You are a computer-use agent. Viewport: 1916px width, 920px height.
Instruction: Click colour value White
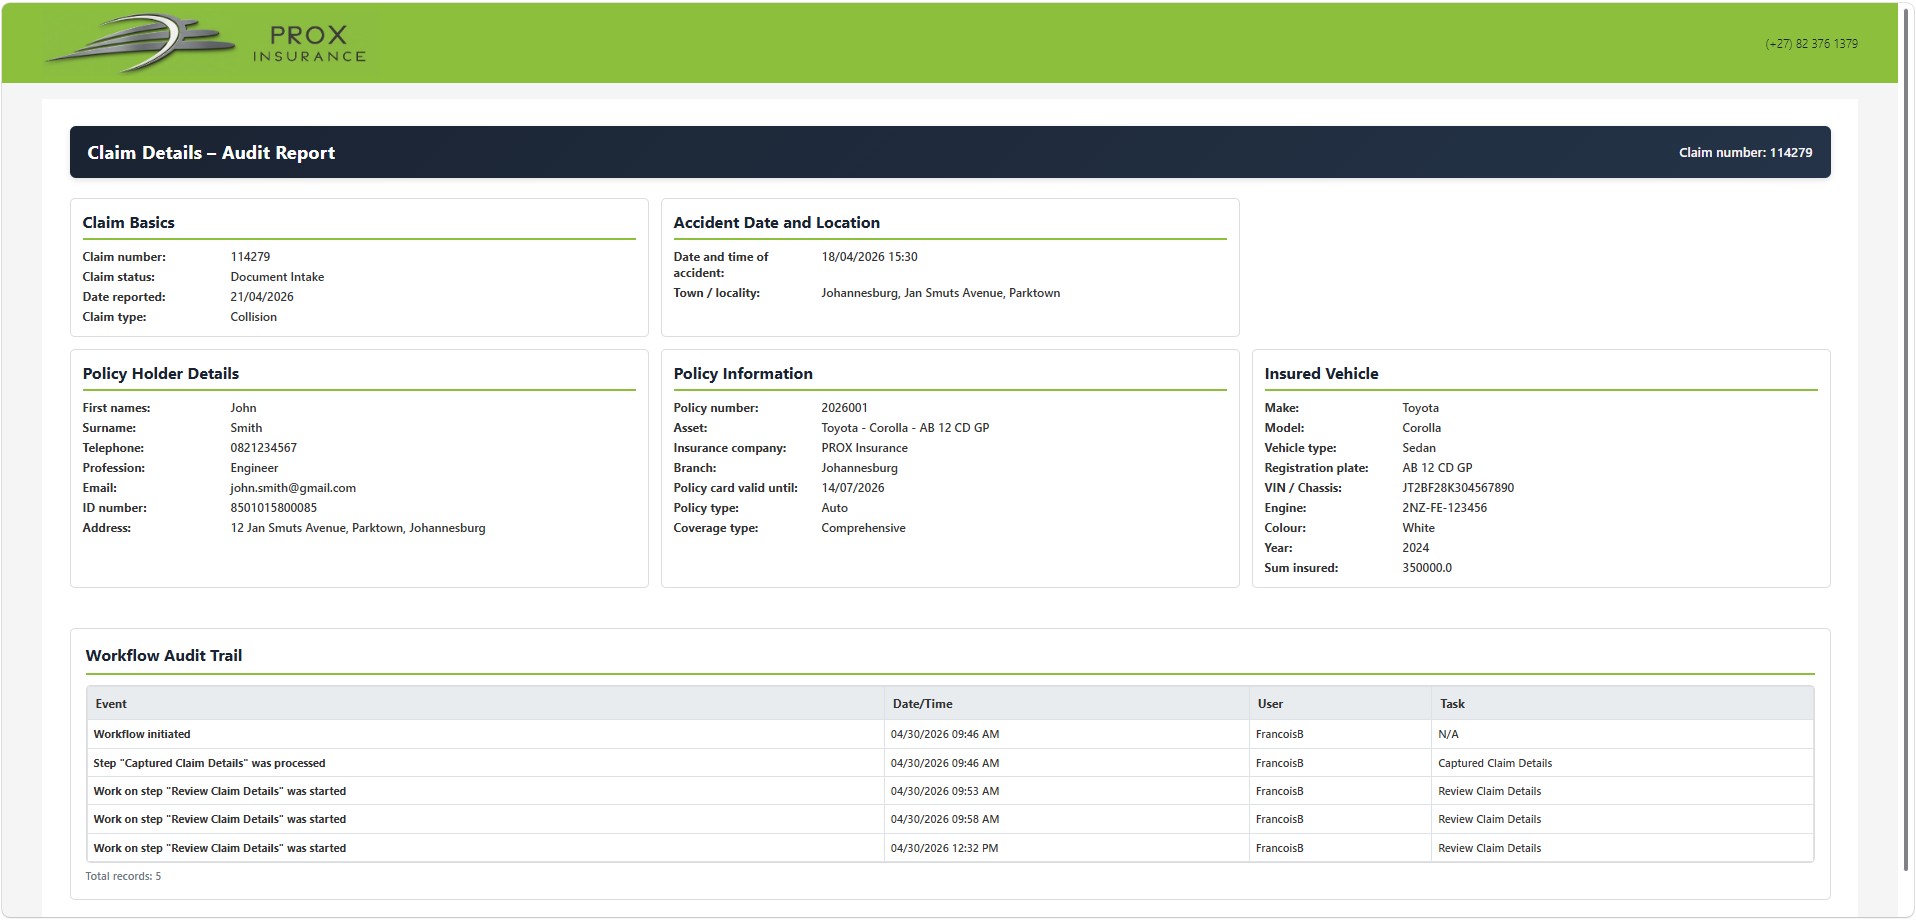1418,528
